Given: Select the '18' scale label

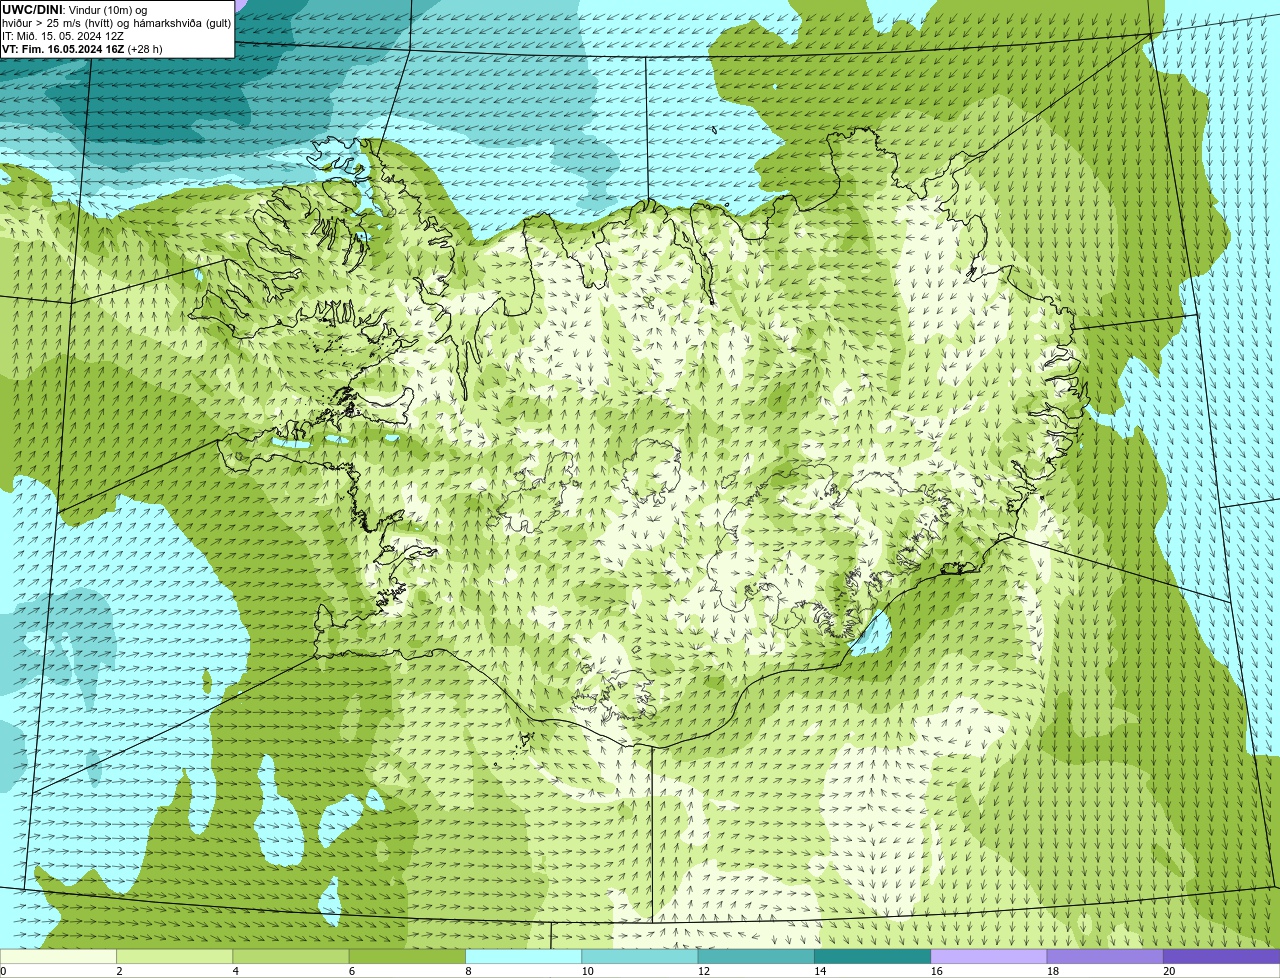Looking at the screenshot, I should [1053, 971].
